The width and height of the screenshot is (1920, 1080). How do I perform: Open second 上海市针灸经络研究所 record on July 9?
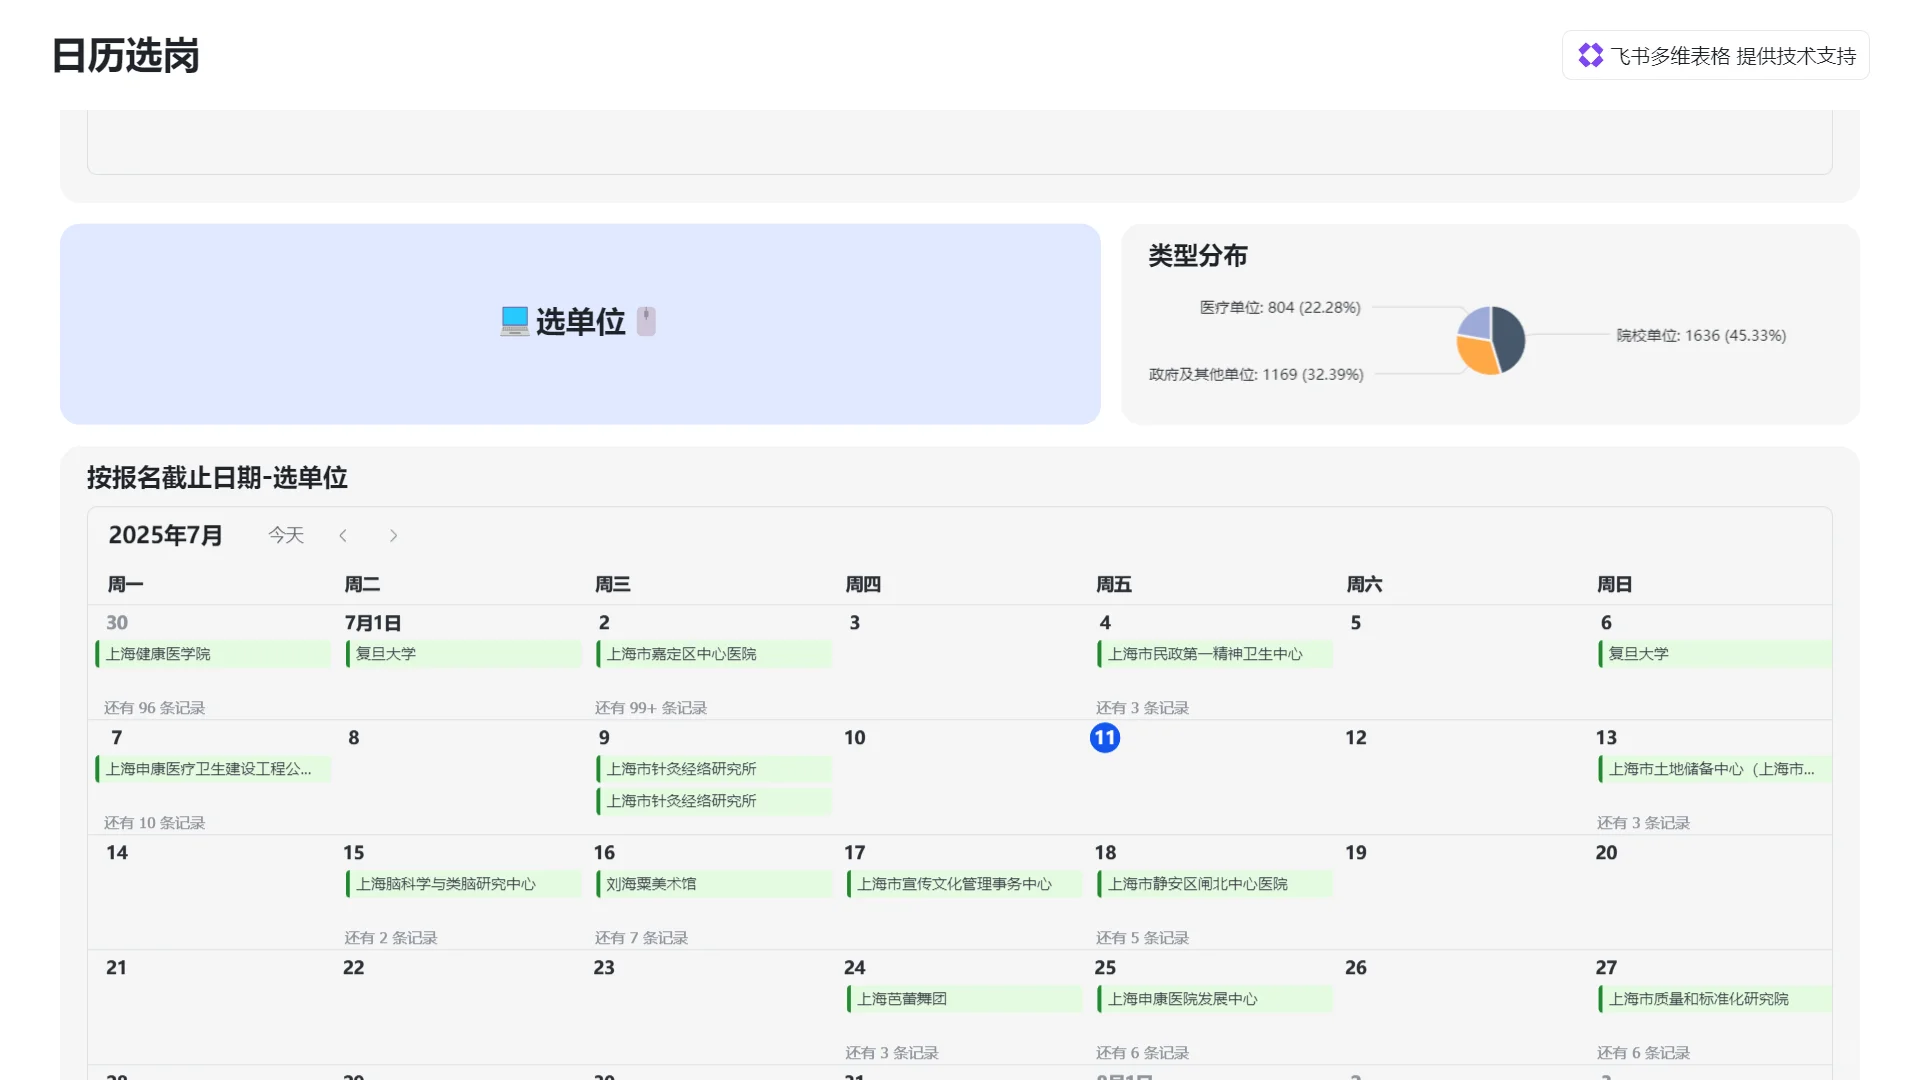point(714,801)
